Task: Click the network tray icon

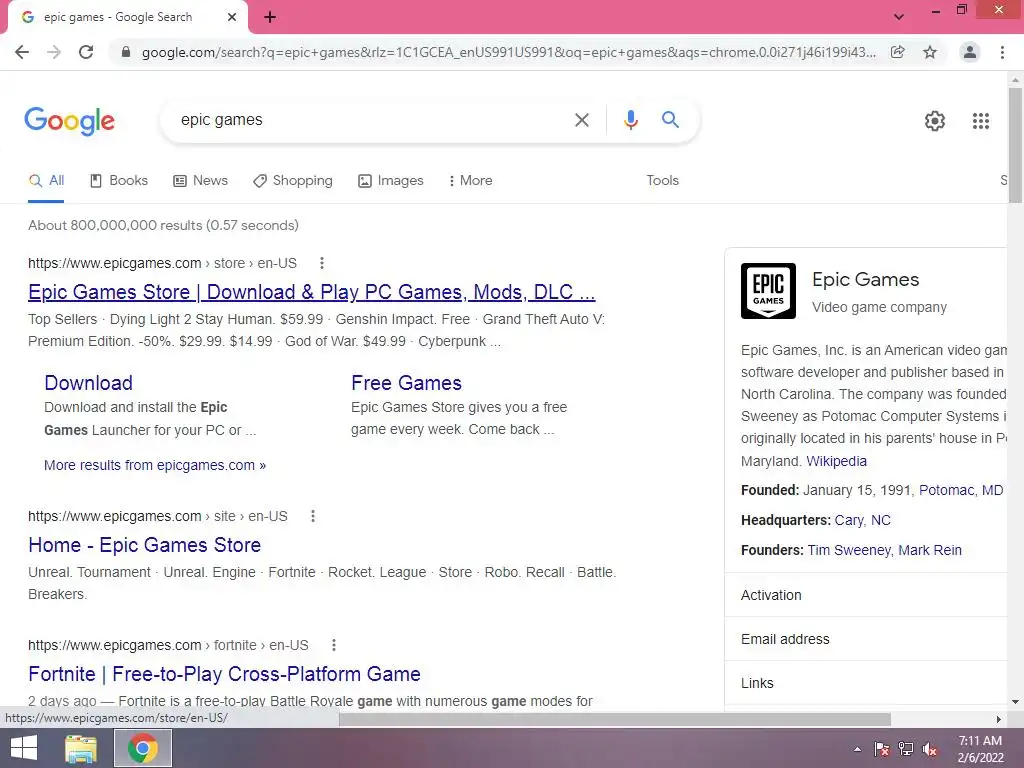Action: [x=906, y=749]
